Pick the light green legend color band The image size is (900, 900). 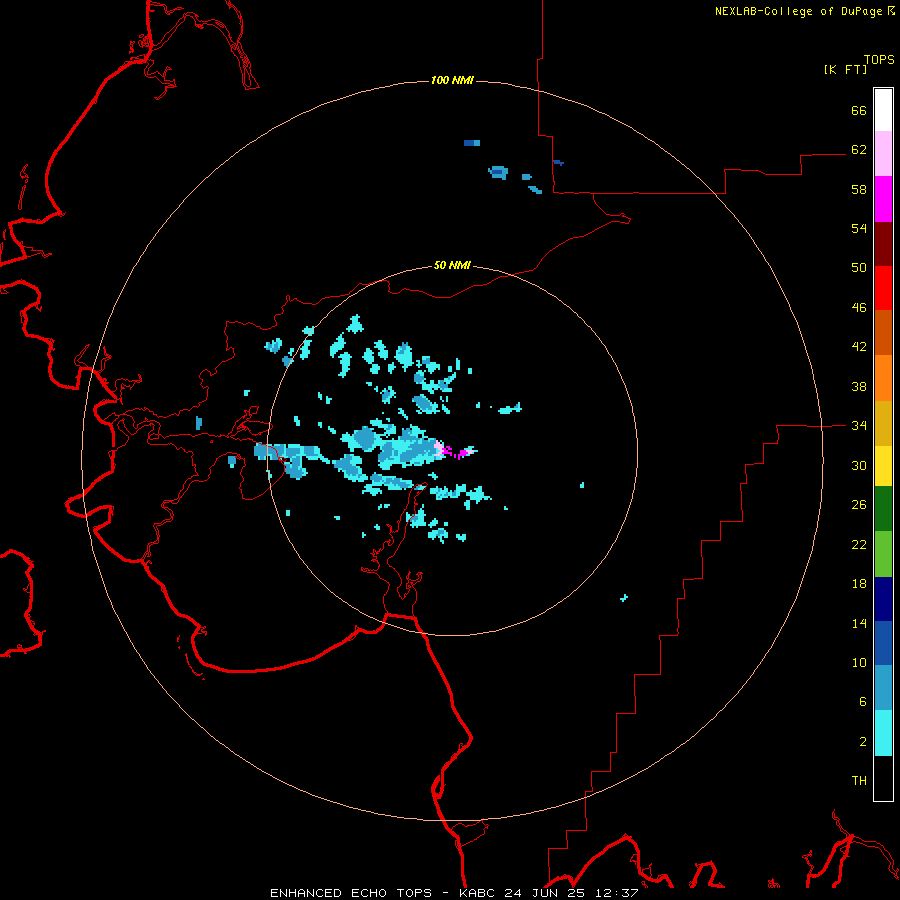pos(883,554)
